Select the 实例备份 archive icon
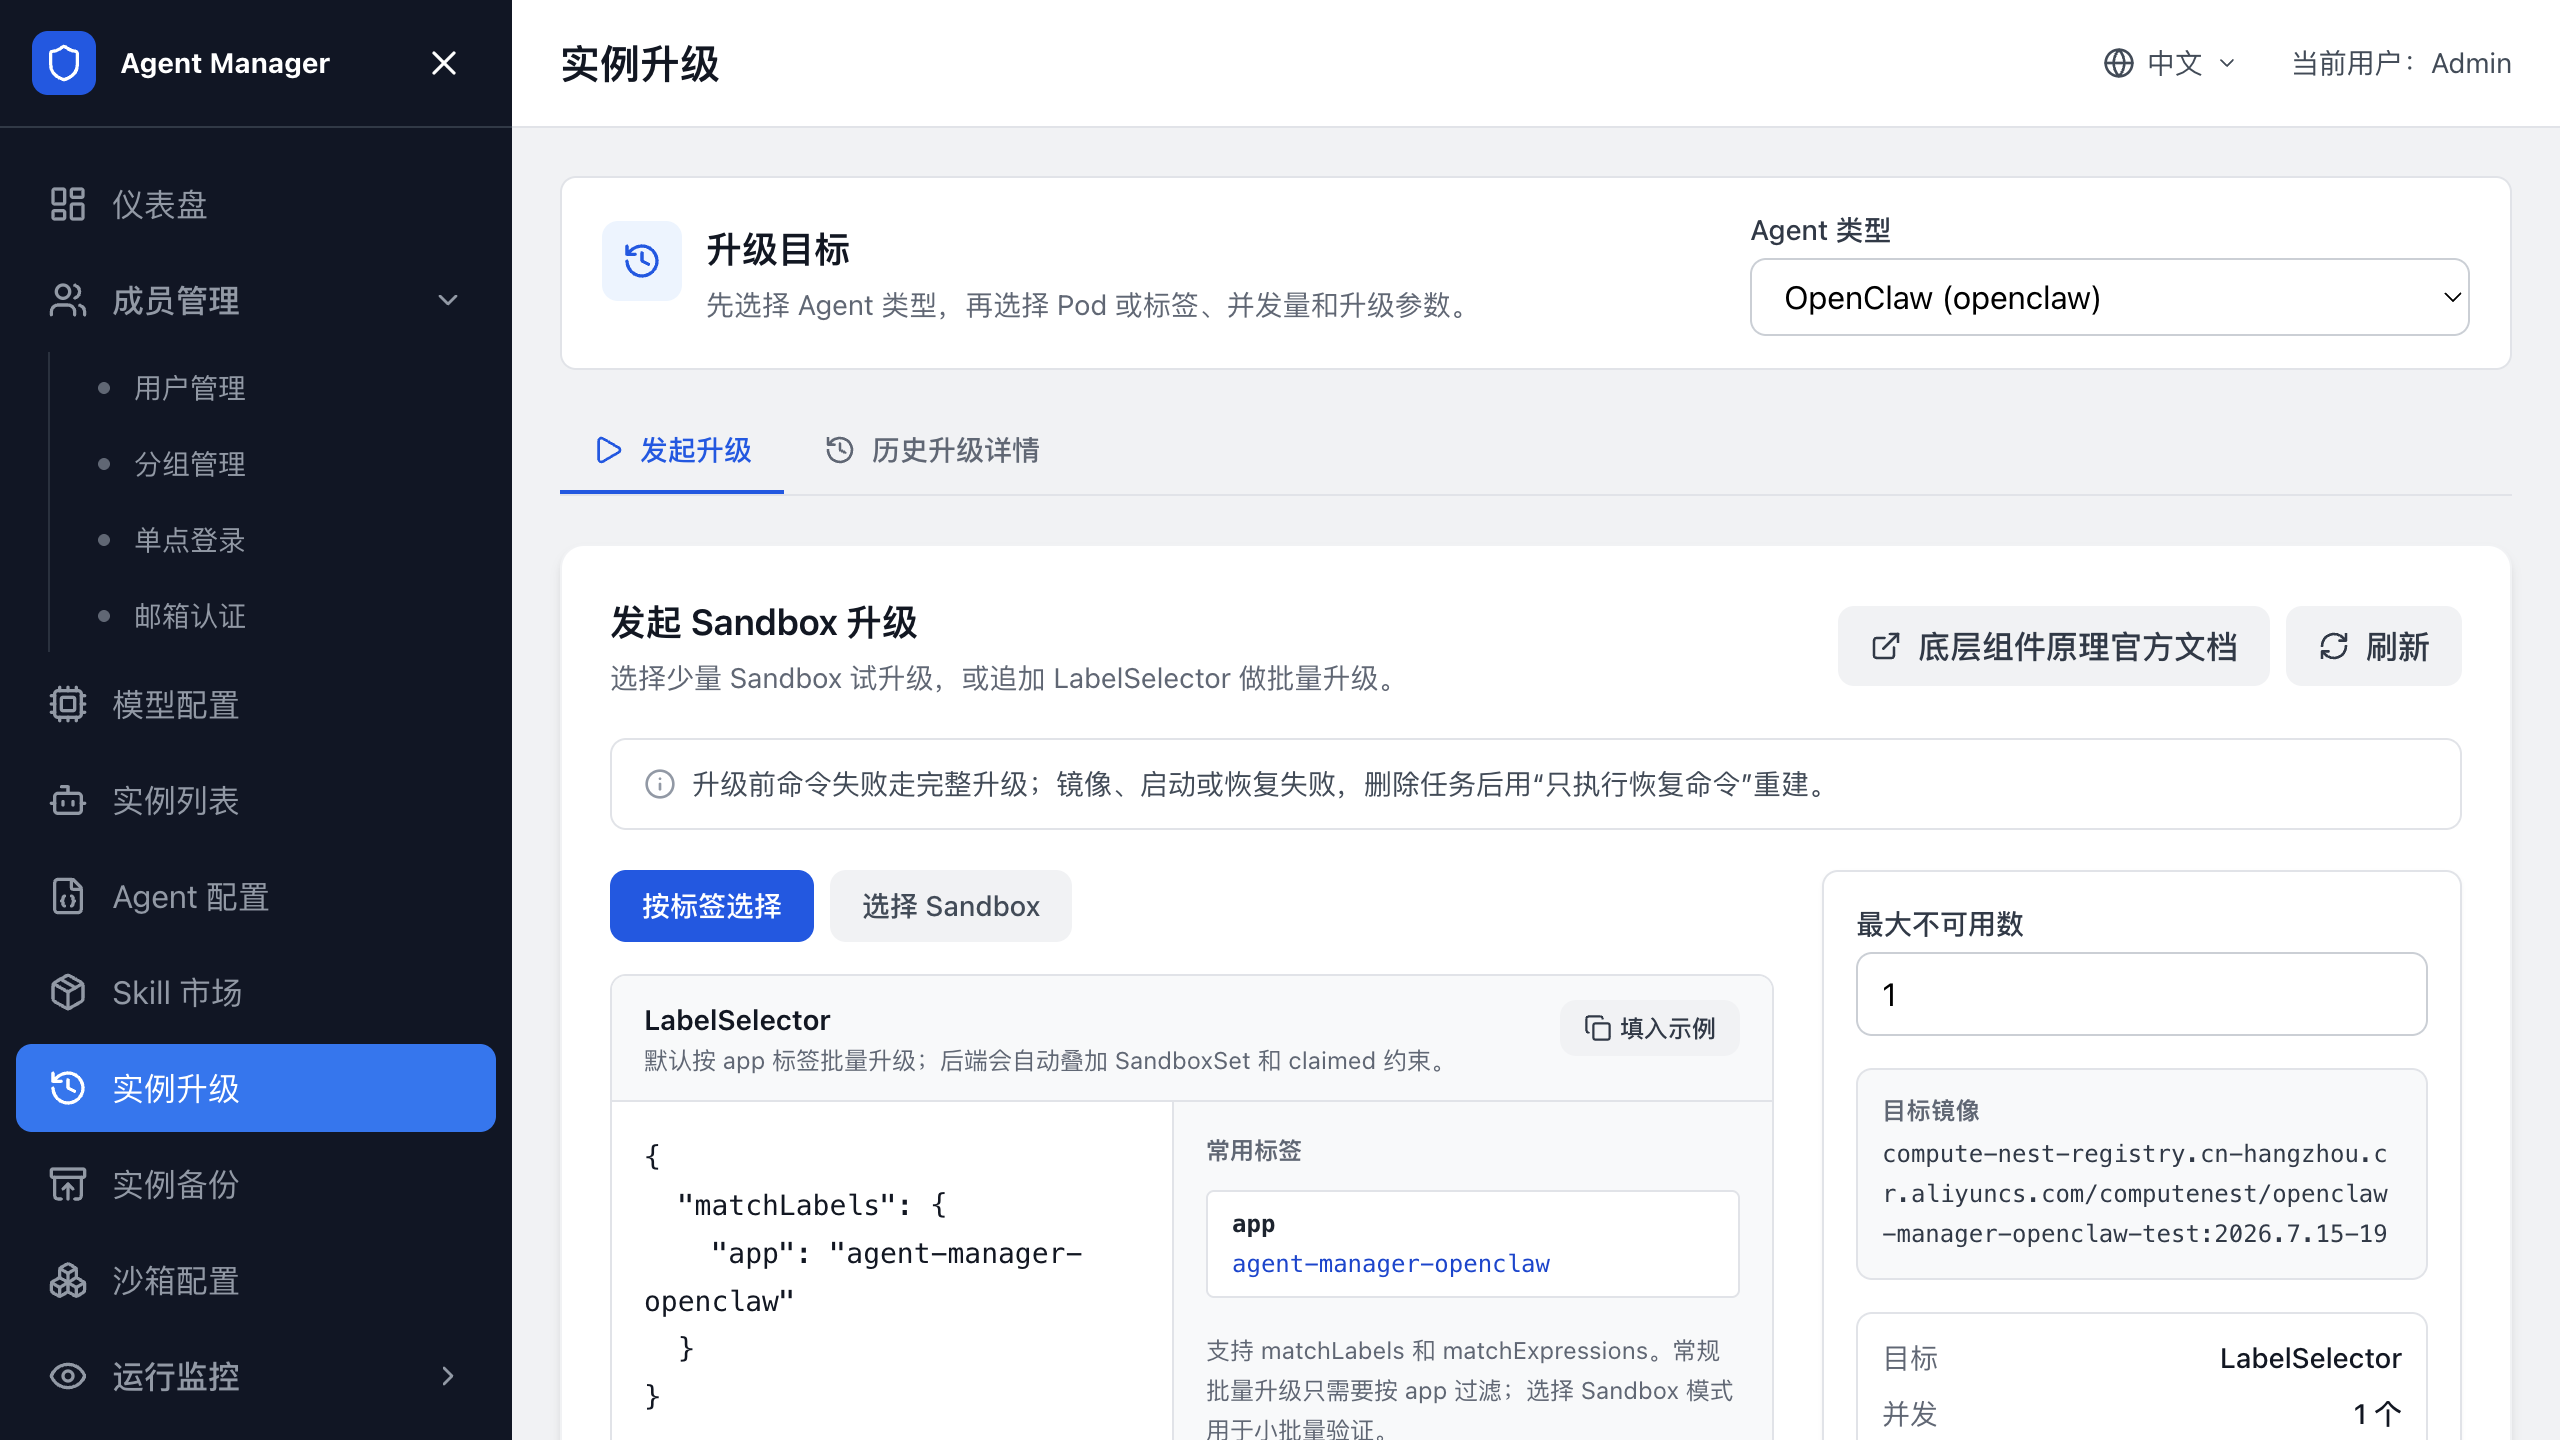Screen dimensions: 2560x1440 68,1184
